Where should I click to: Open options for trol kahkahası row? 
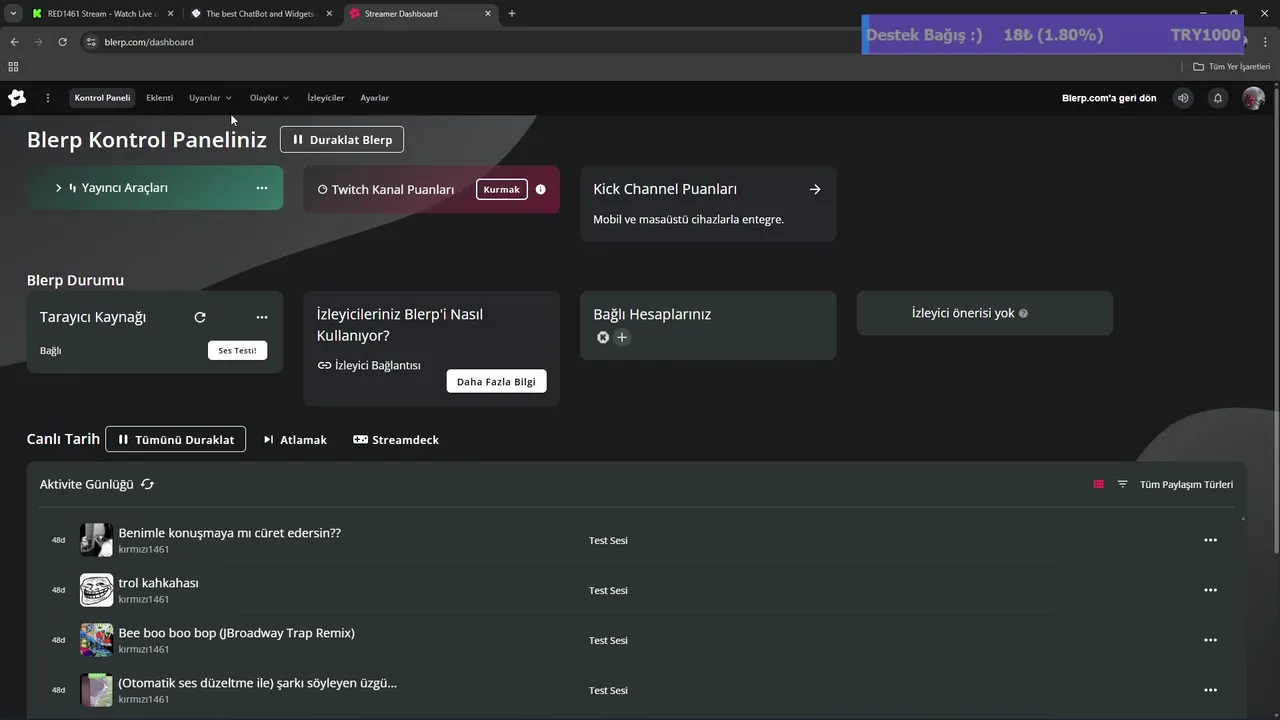tap(1210, 590)
